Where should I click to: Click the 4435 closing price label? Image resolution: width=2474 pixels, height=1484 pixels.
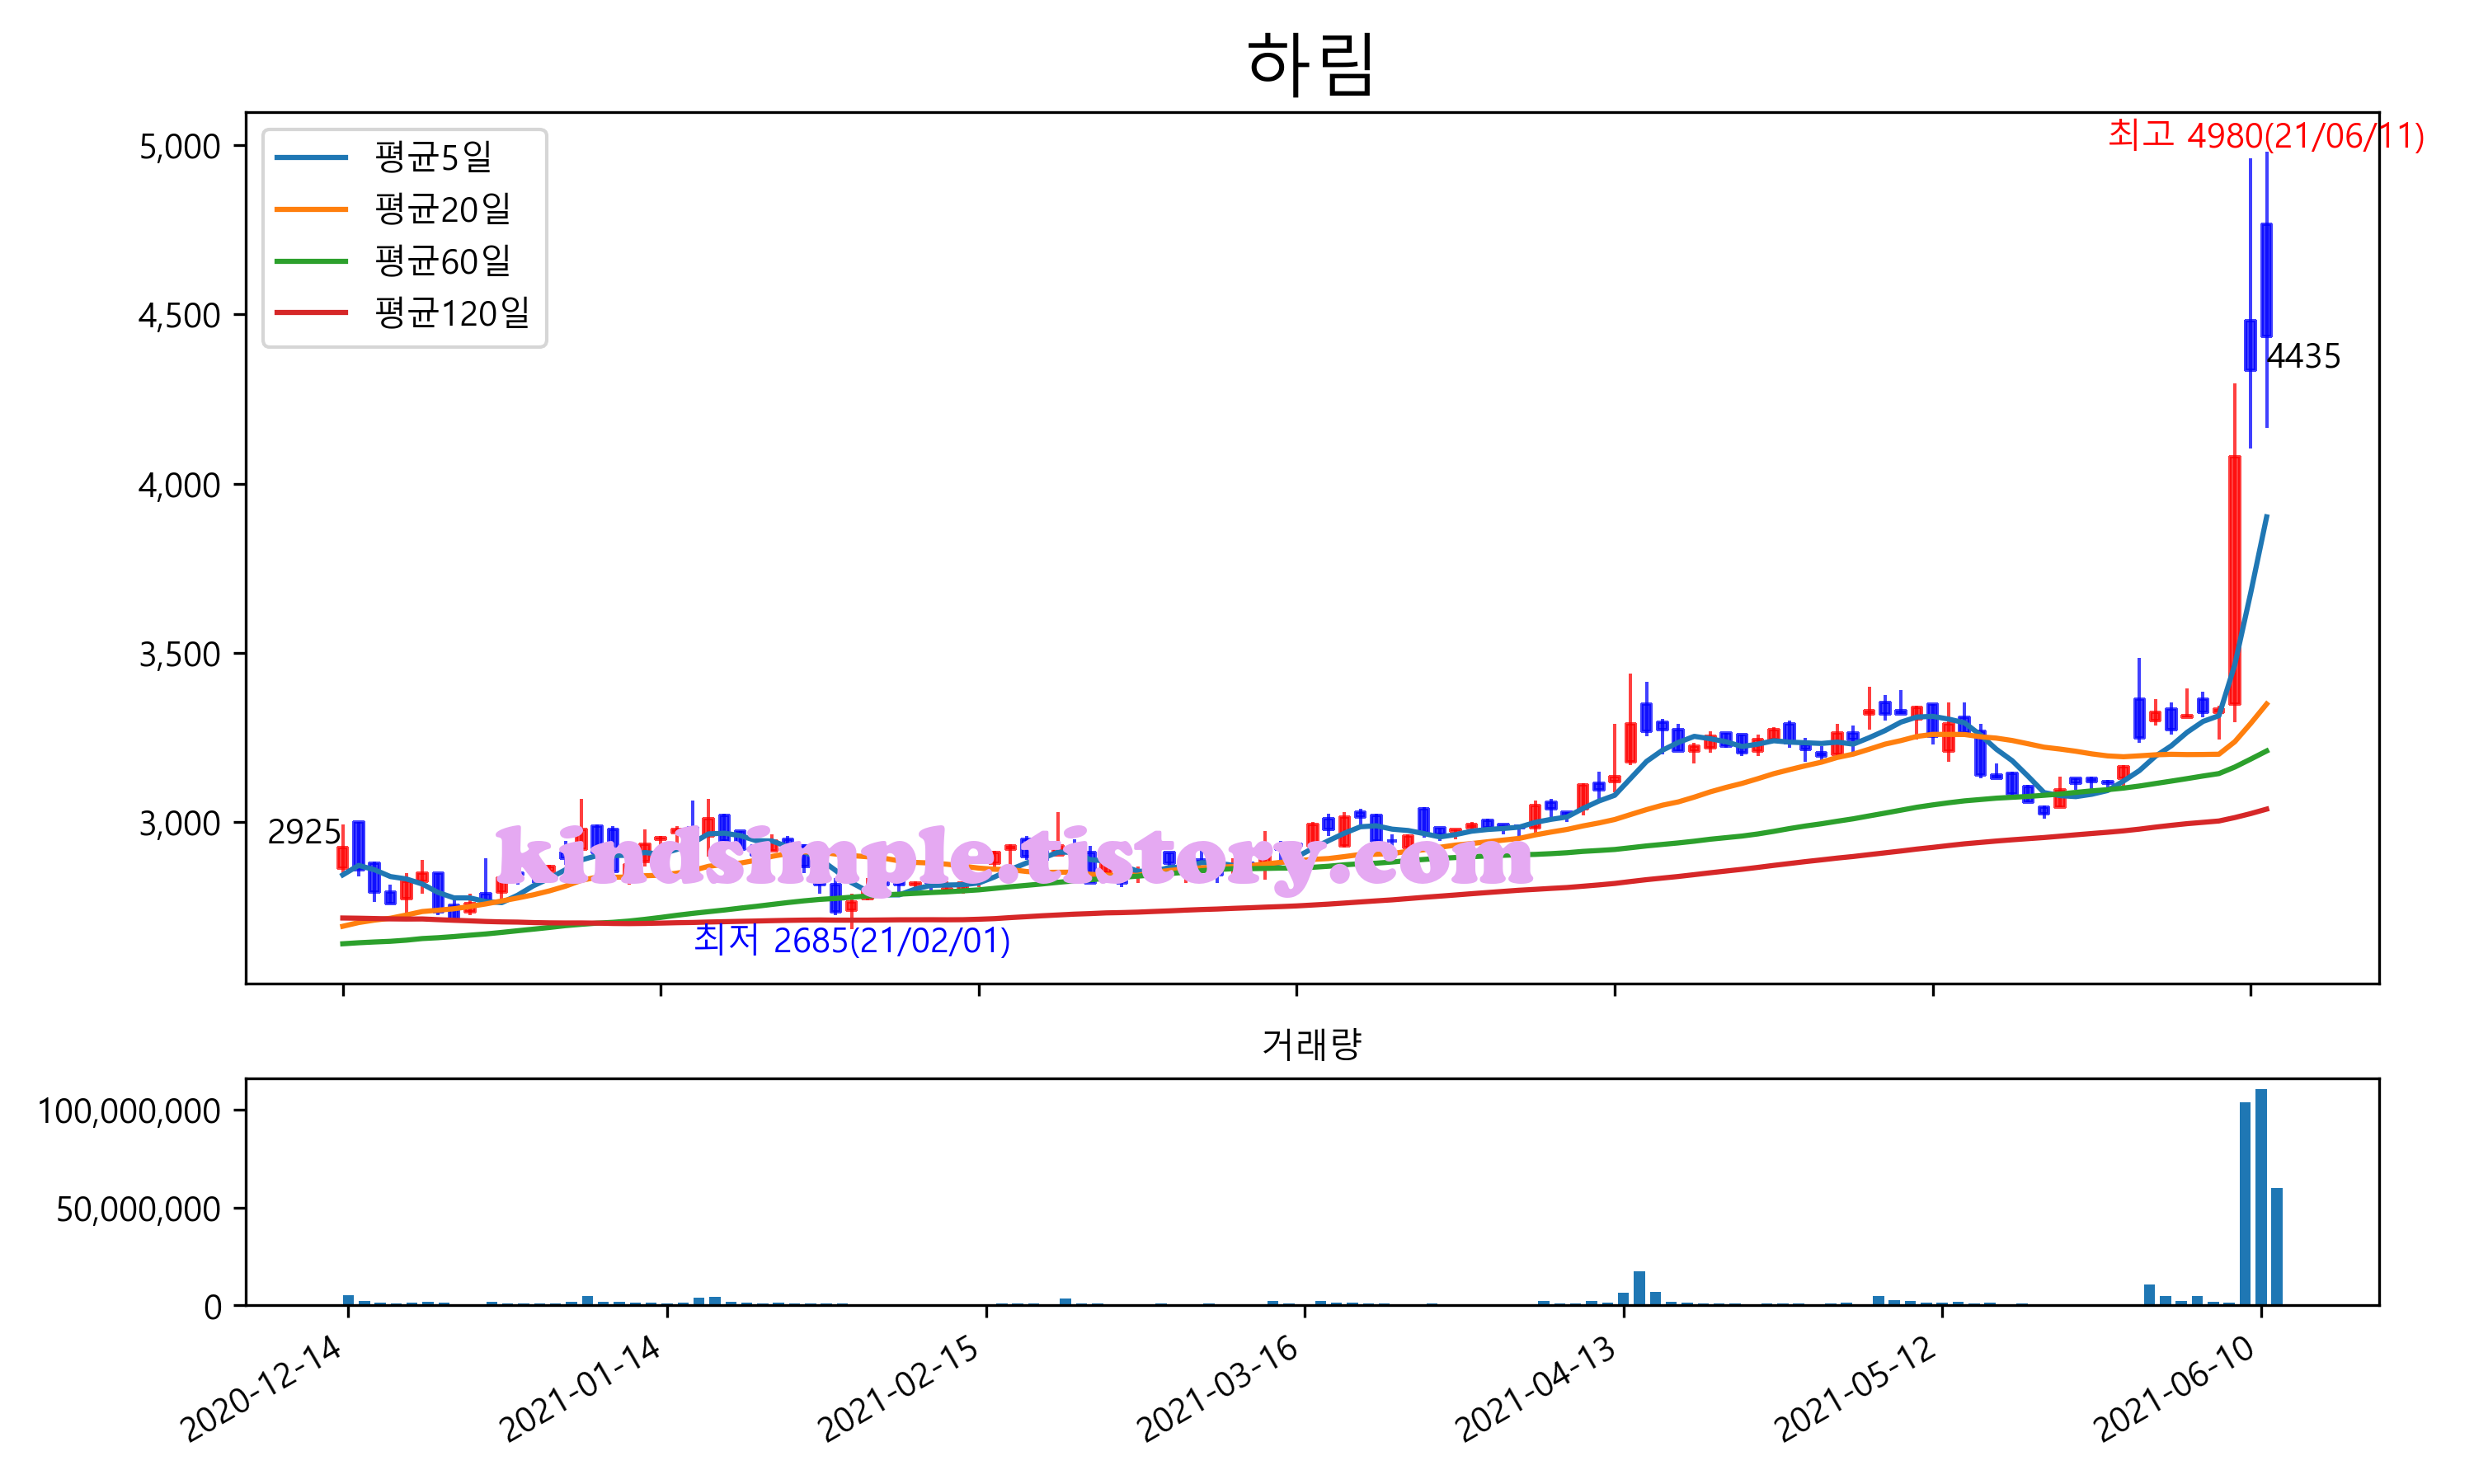point(2303,356)
